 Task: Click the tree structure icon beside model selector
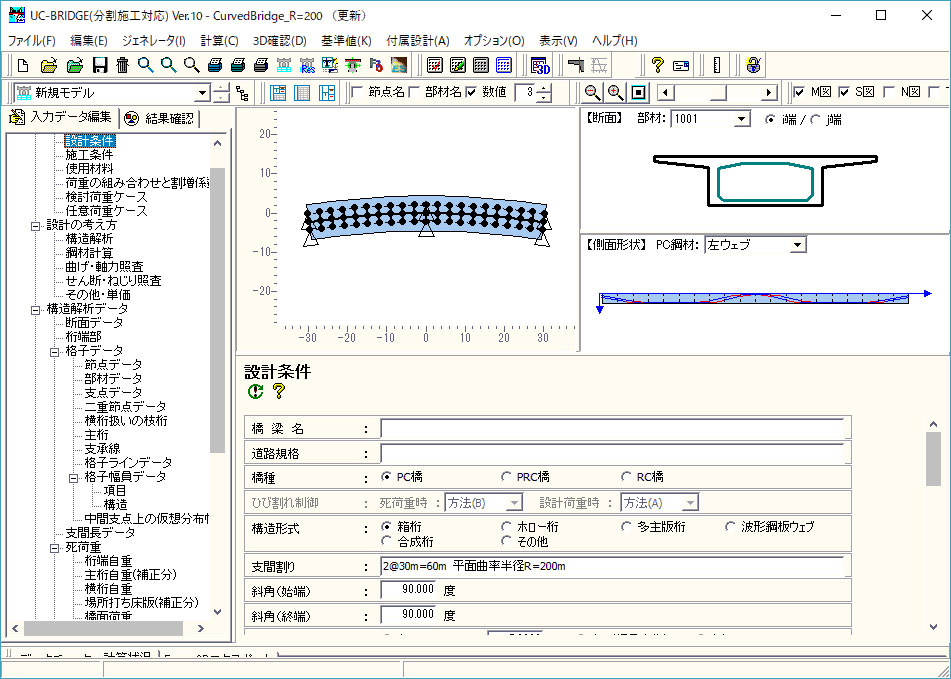coord(242,93)
